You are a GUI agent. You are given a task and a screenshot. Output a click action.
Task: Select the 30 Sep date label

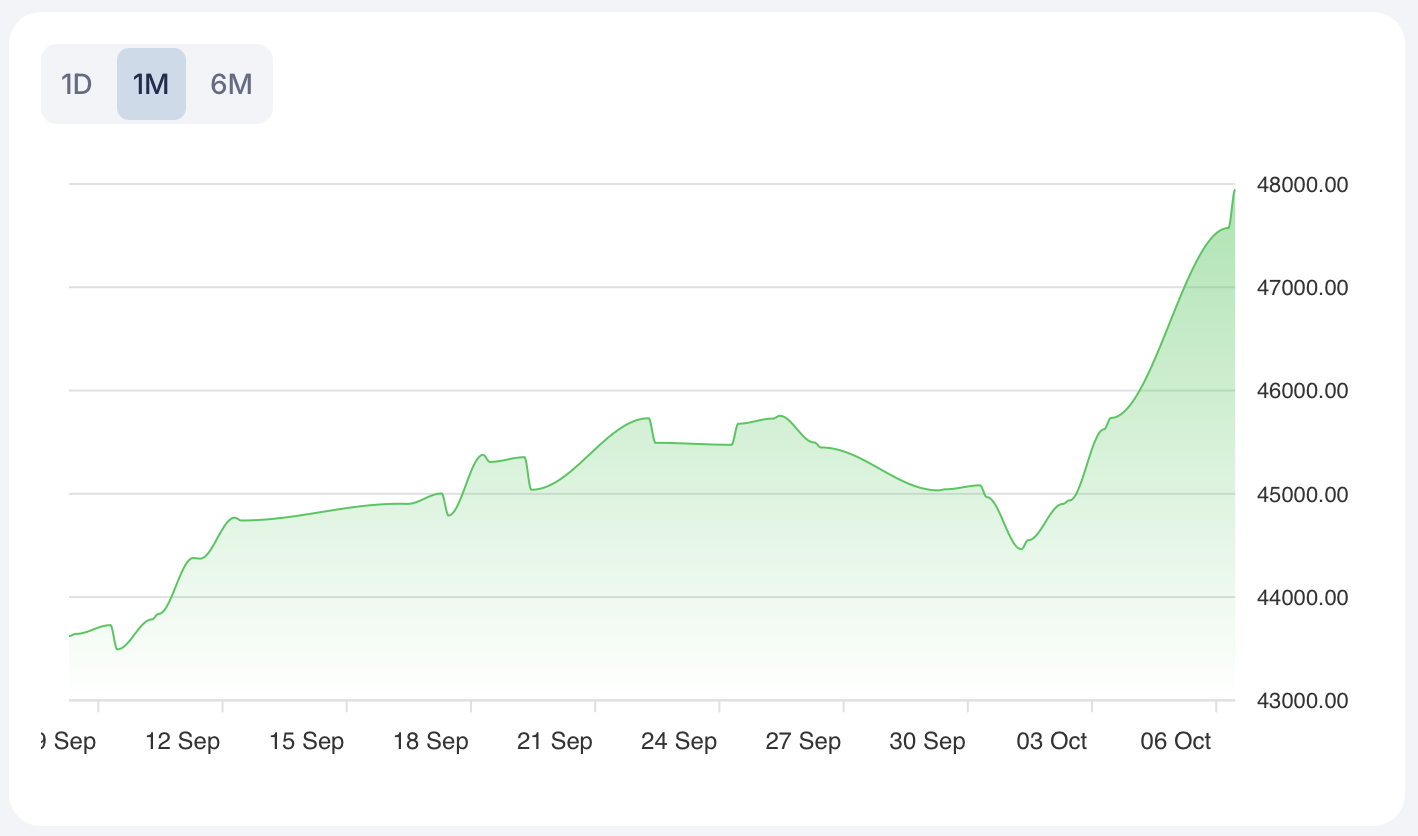click(x=927, y=742)
